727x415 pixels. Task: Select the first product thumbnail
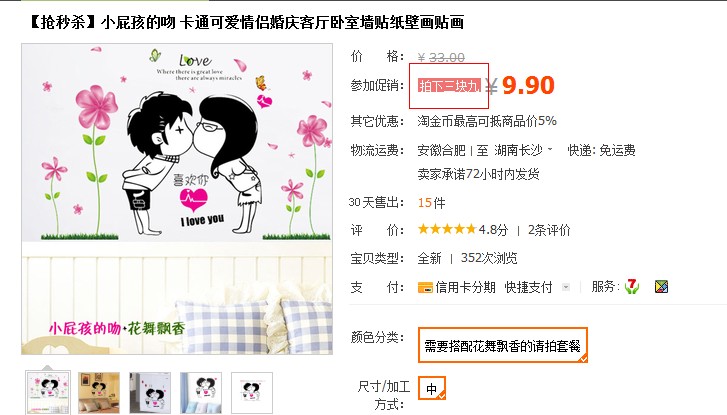(x=48, y=392)
